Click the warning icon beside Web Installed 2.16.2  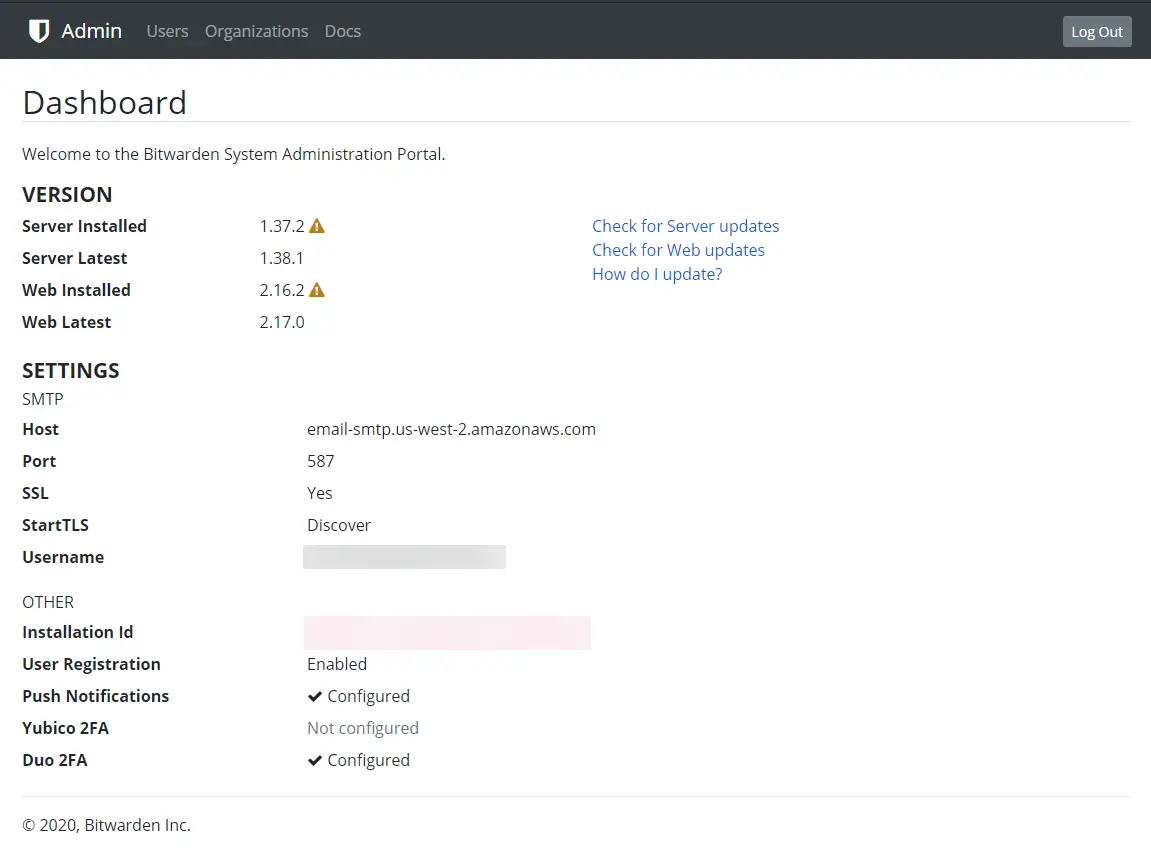(316, 289)
